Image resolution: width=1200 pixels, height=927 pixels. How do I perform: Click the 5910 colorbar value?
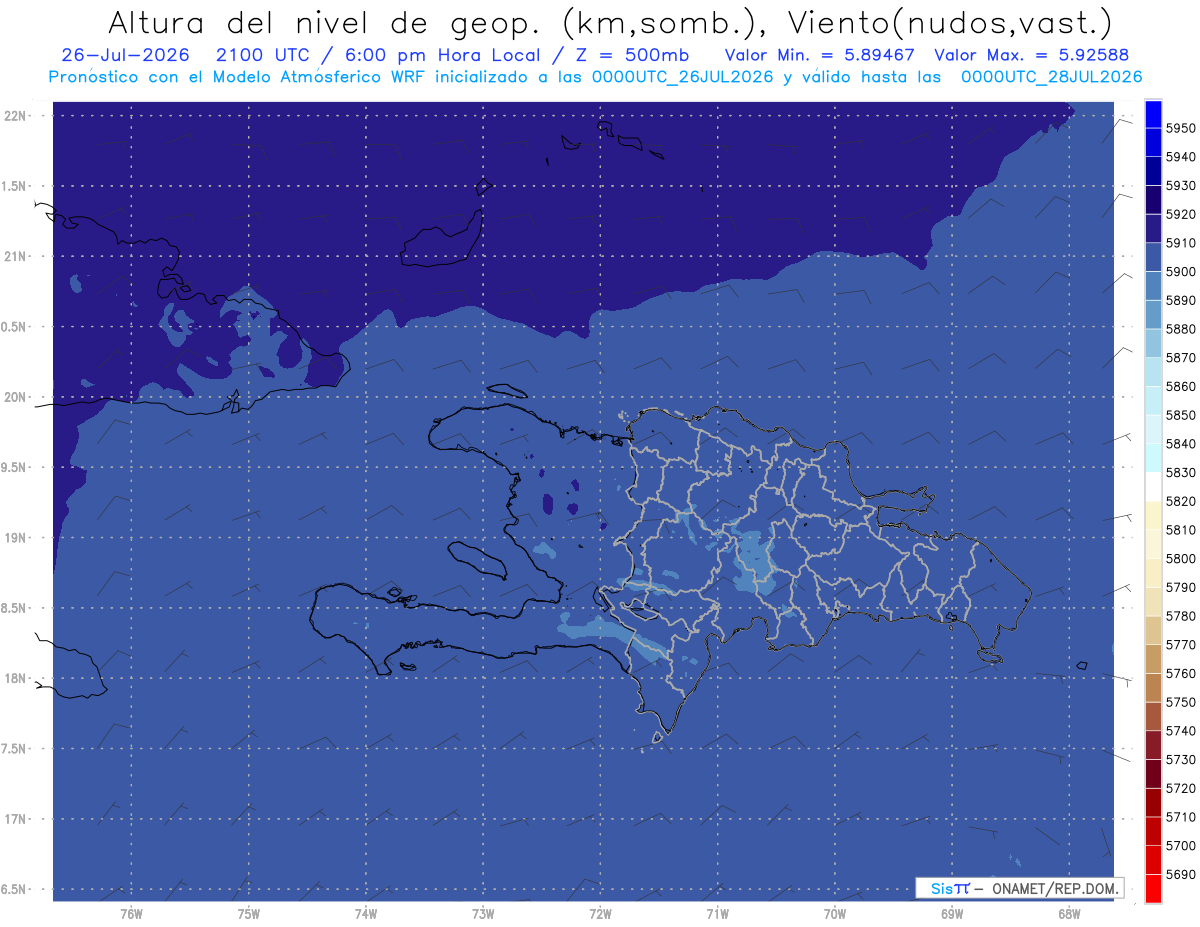[1181, 243]
